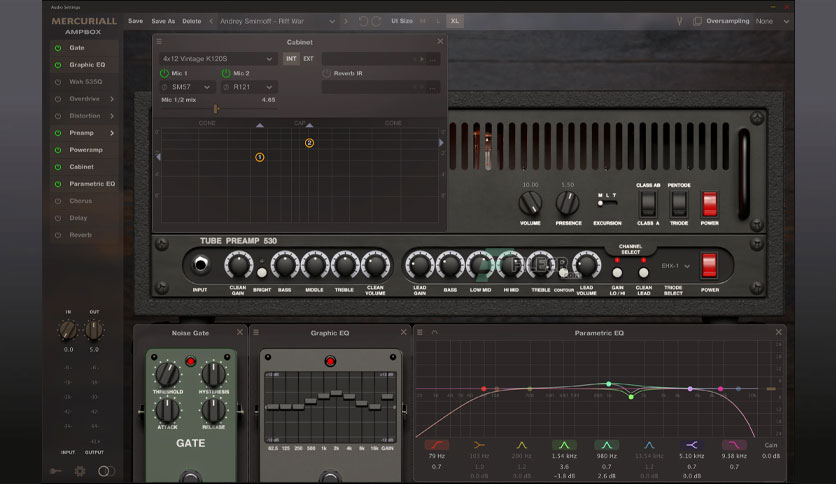Screen dimensions: 836x484
Task: Open the Oversampling None dropdown
Action: point(772,21)
